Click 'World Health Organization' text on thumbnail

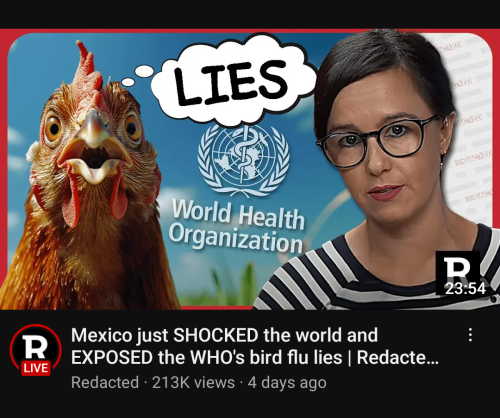coord(237,227)
